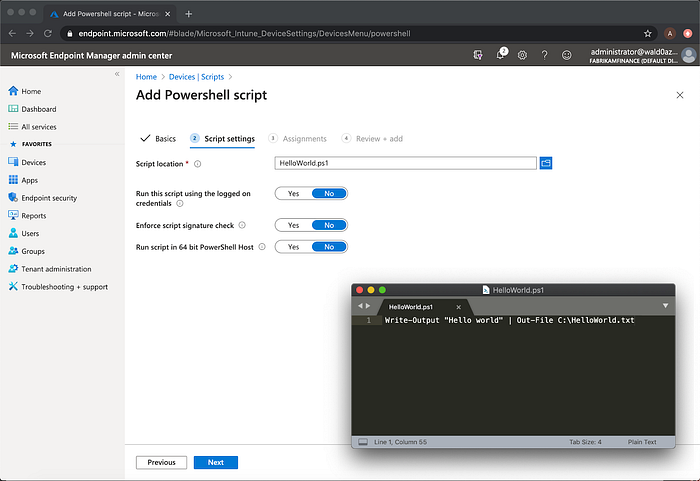Open Tab Size: 4 selector in editor
Image resolution: width=700 pixels, height=481 pixels.
585,442
